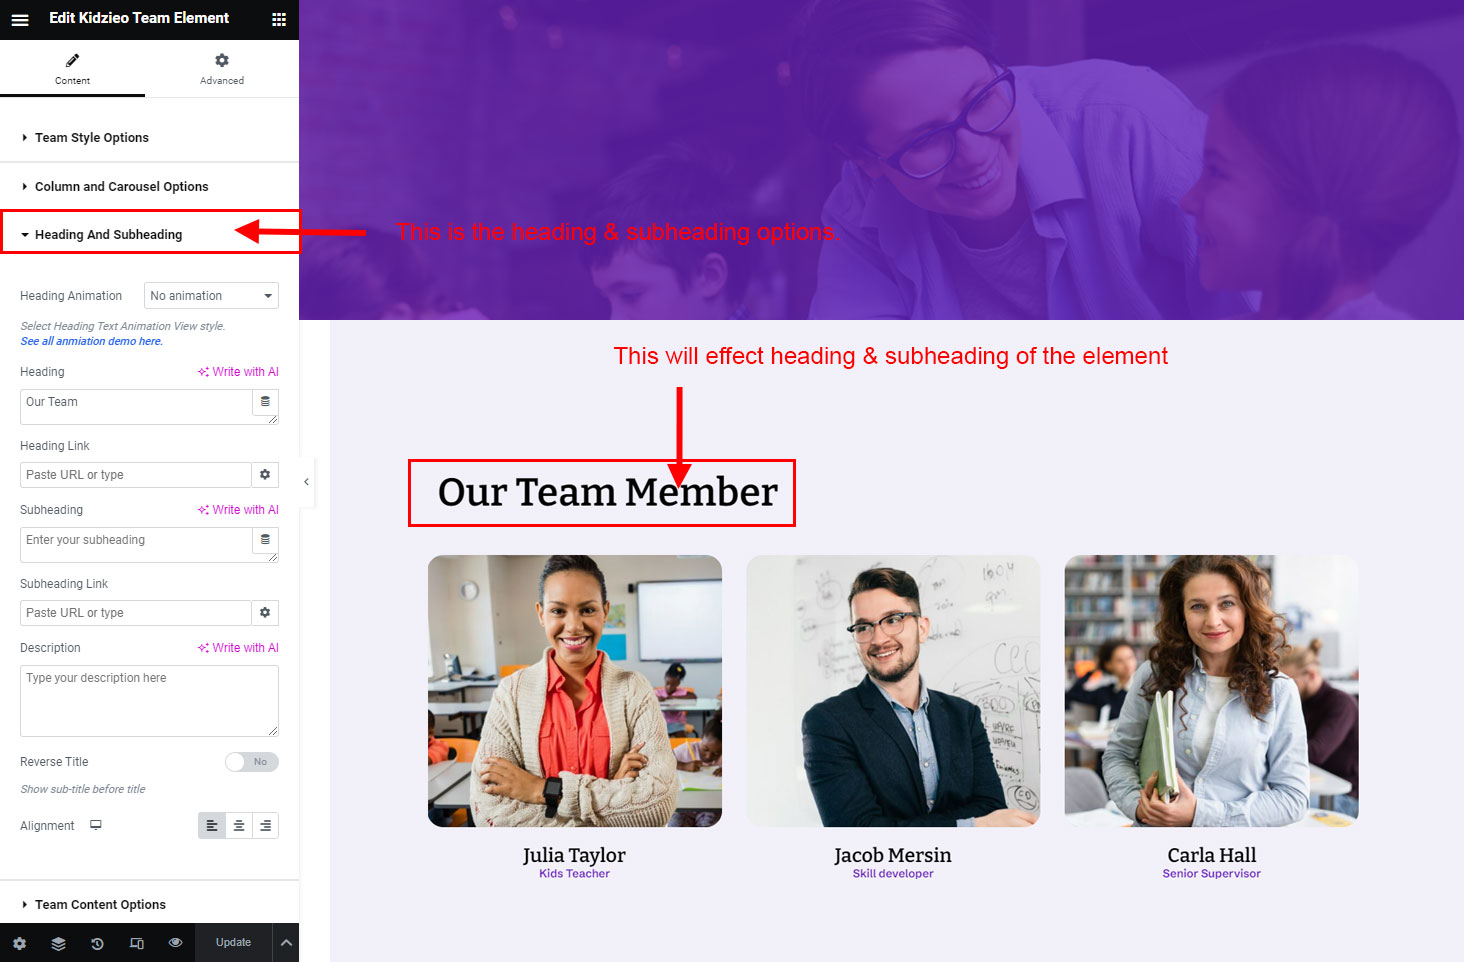Open the hamburger menu in the panel header

click(x=20, y=19)
